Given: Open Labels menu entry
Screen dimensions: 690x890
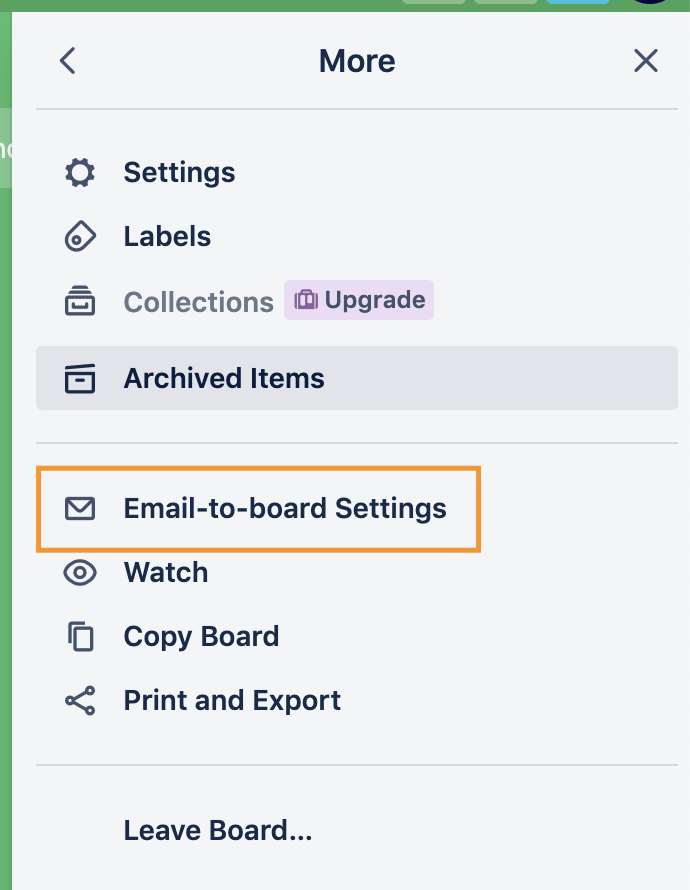Looking at the screenshot, I should tap(167, 237).
